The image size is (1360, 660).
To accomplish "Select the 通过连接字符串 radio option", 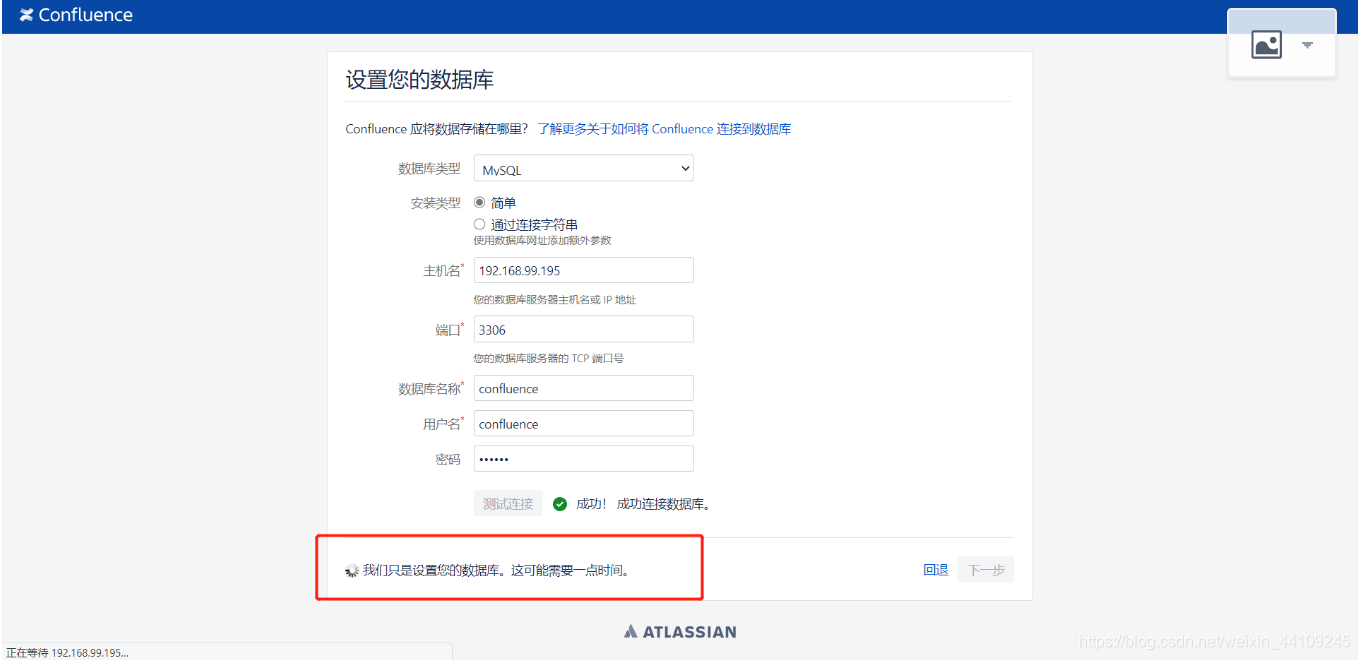I will (480, 224).
